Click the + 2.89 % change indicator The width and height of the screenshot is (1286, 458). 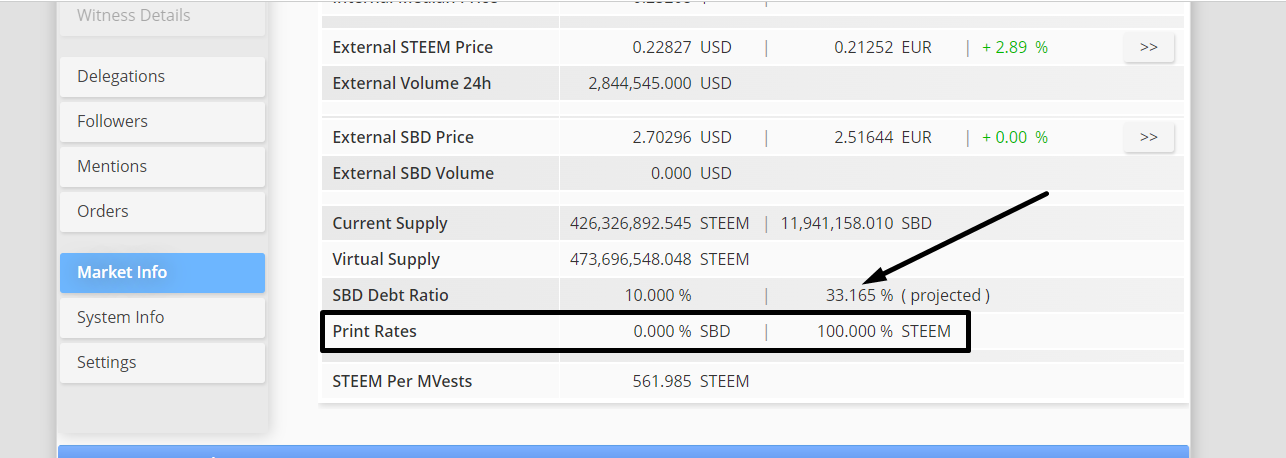pyautogui.click(x=1015, y=47)
